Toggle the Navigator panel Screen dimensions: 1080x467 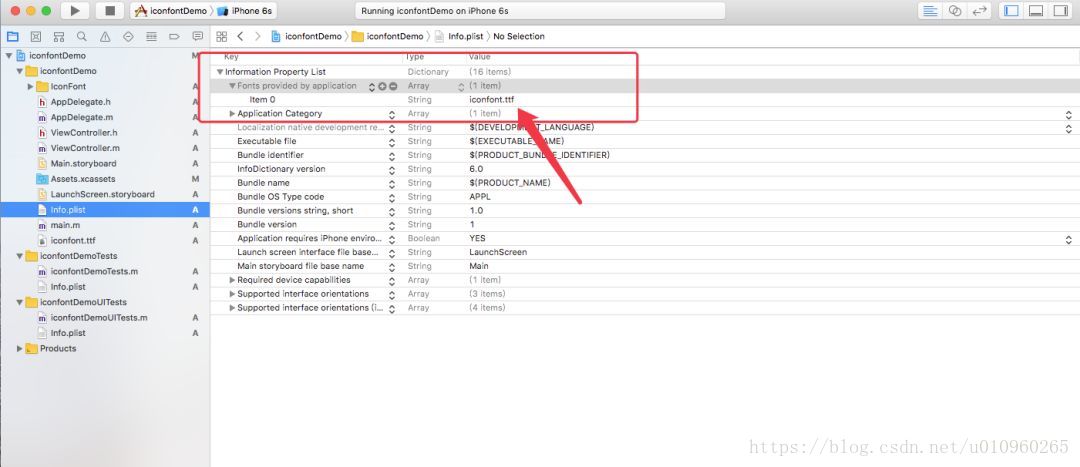pyautogui.click(x=1011, y=10)
